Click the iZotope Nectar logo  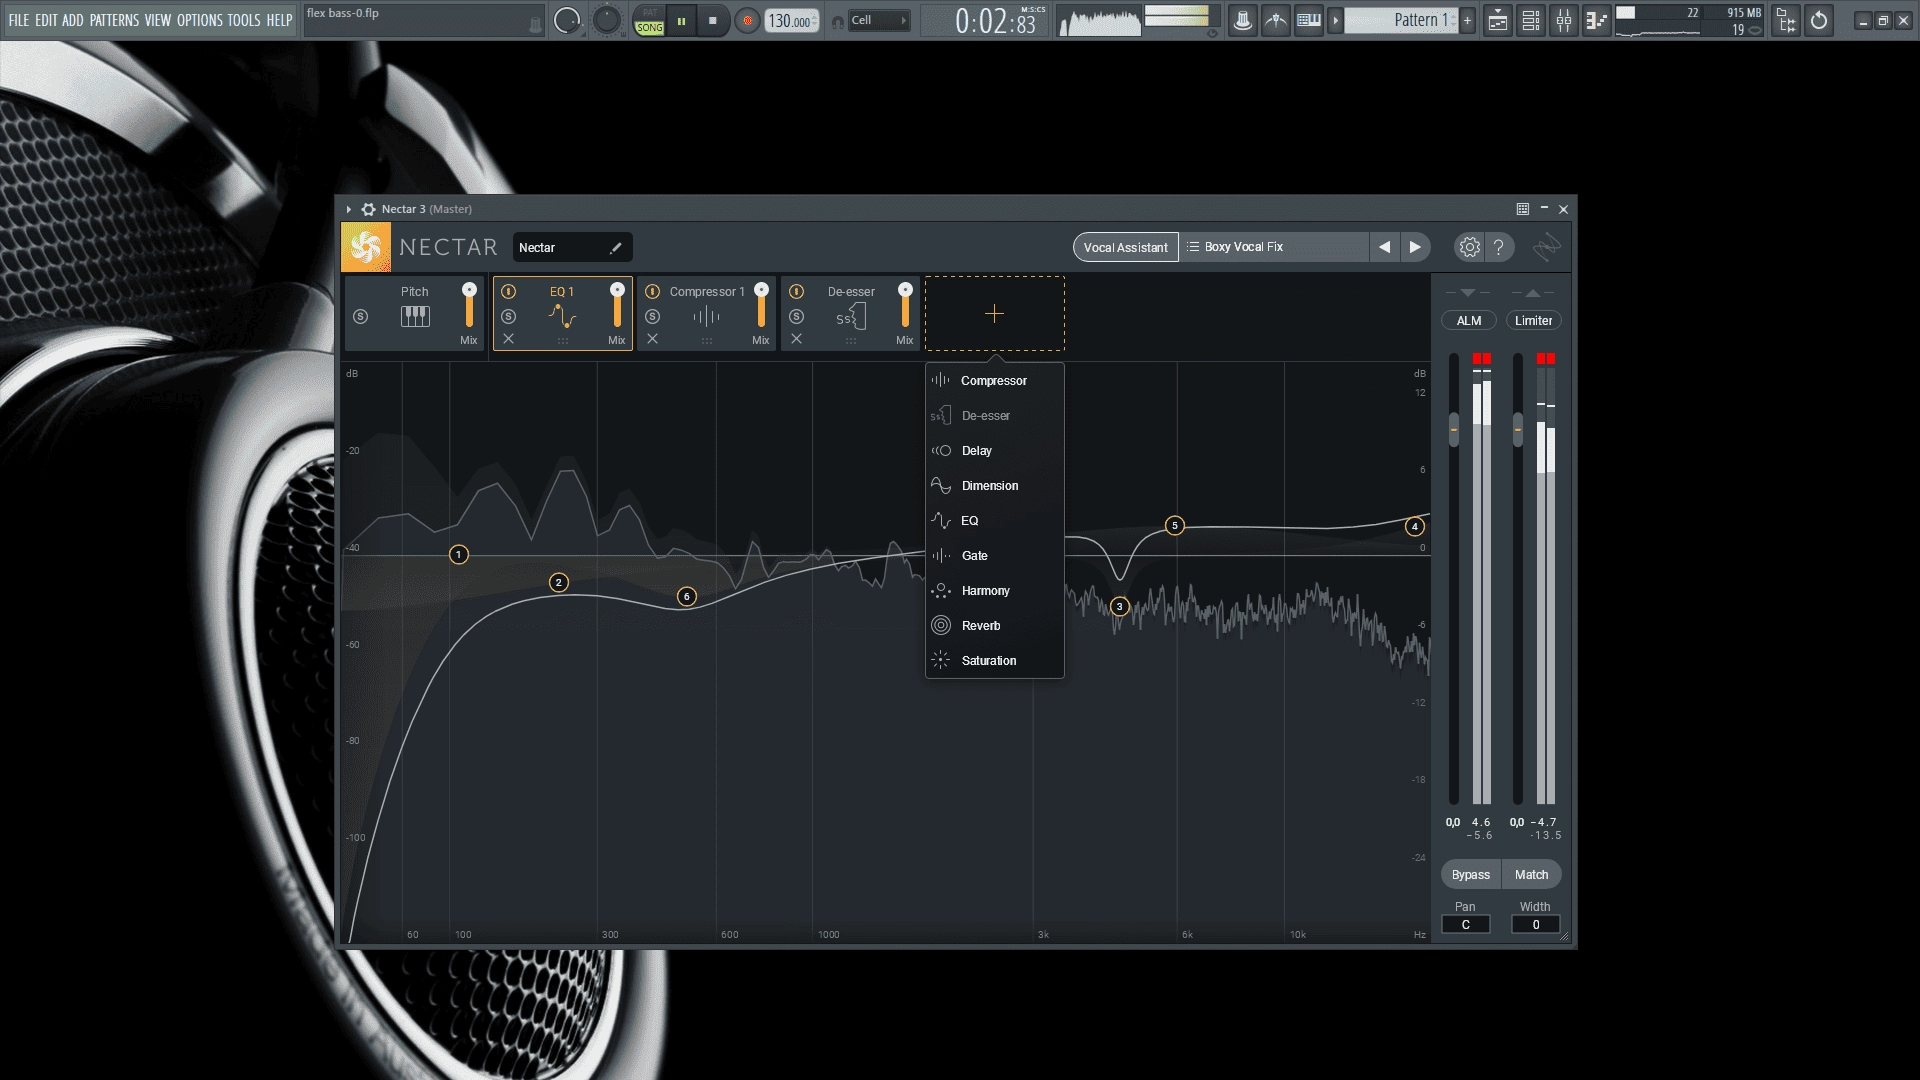point(366,247)
